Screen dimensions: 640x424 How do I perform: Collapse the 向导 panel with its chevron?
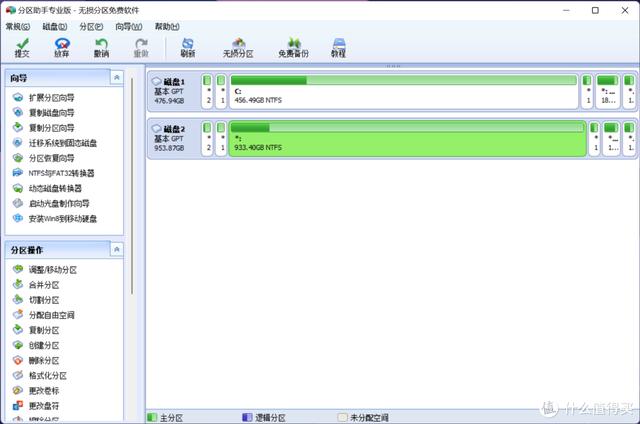click(x=117, y=78)
